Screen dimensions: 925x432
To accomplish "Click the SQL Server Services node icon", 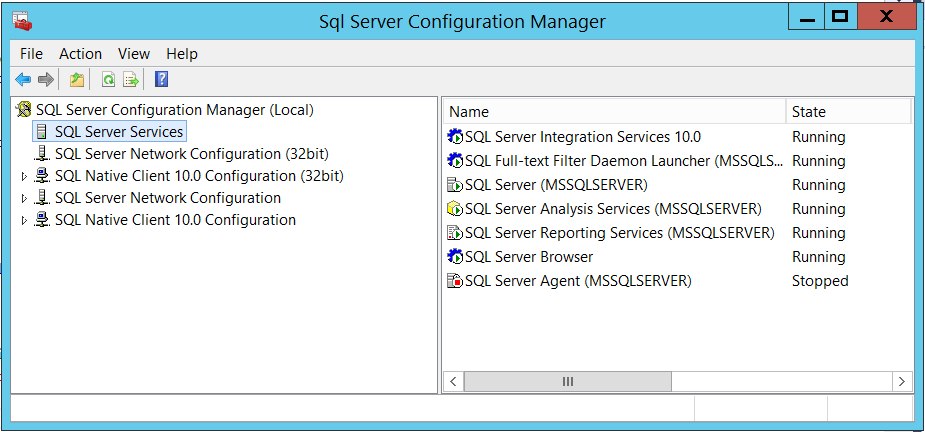I will click(x=42, y=132).
